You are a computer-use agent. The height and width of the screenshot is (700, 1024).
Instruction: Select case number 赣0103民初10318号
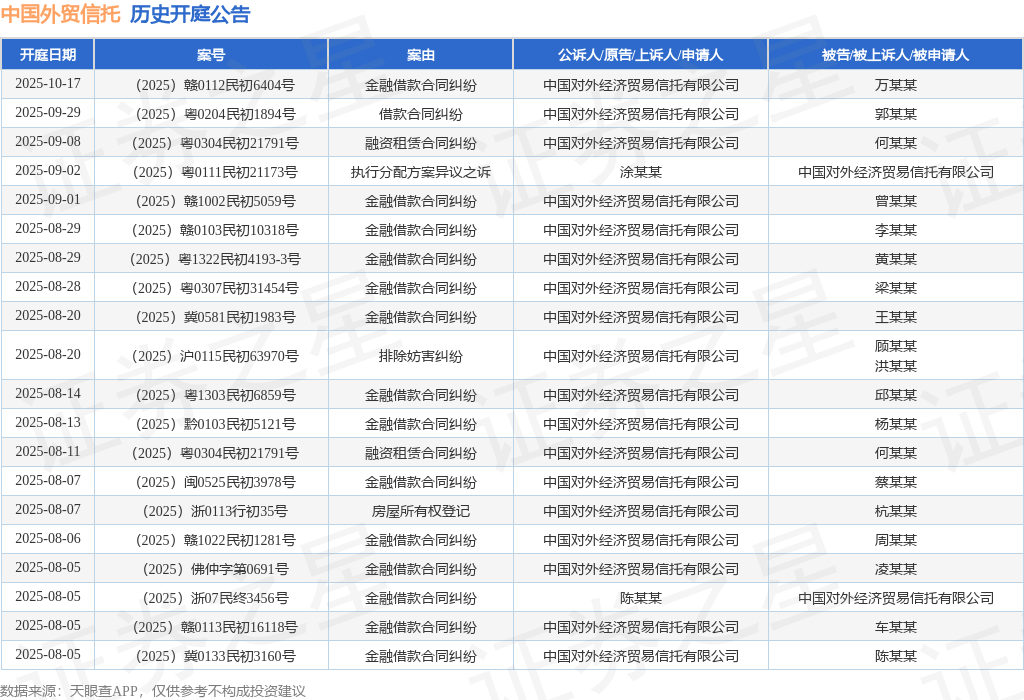coord(215,230)
